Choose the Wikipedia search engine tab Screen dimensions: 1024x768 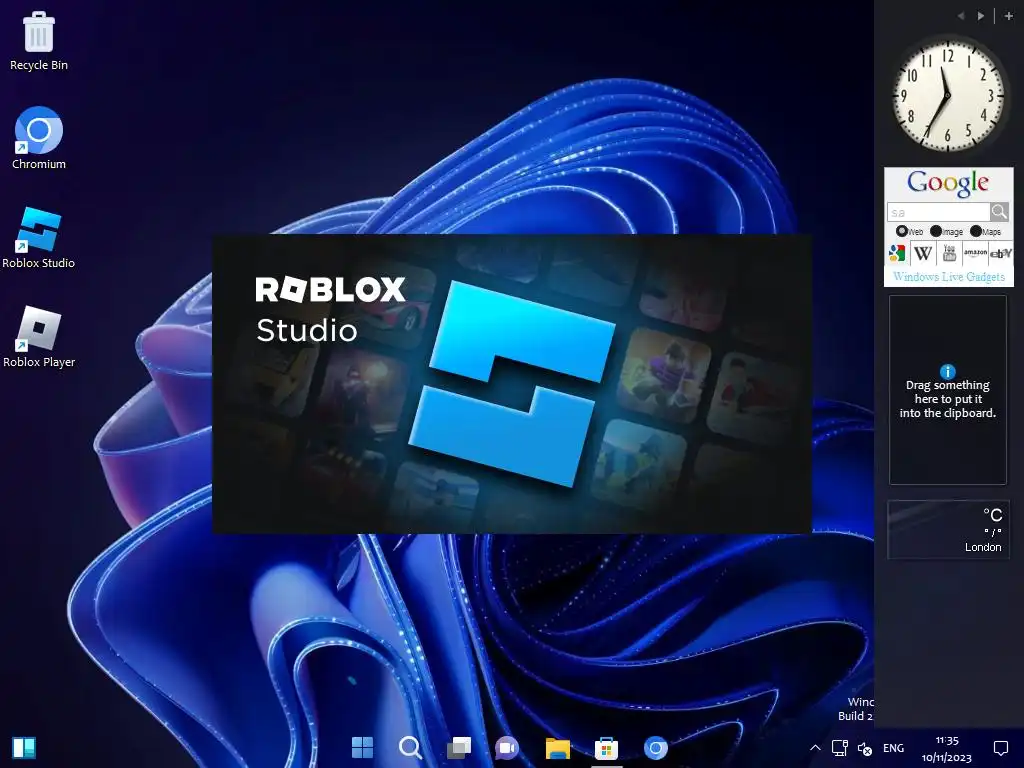(x=923, y=253)
